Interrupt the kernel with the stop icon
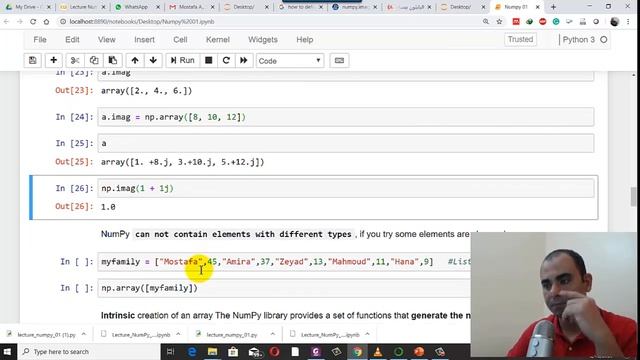The width and height of the screenshot is (640, 360). click(x=209, y=60)
